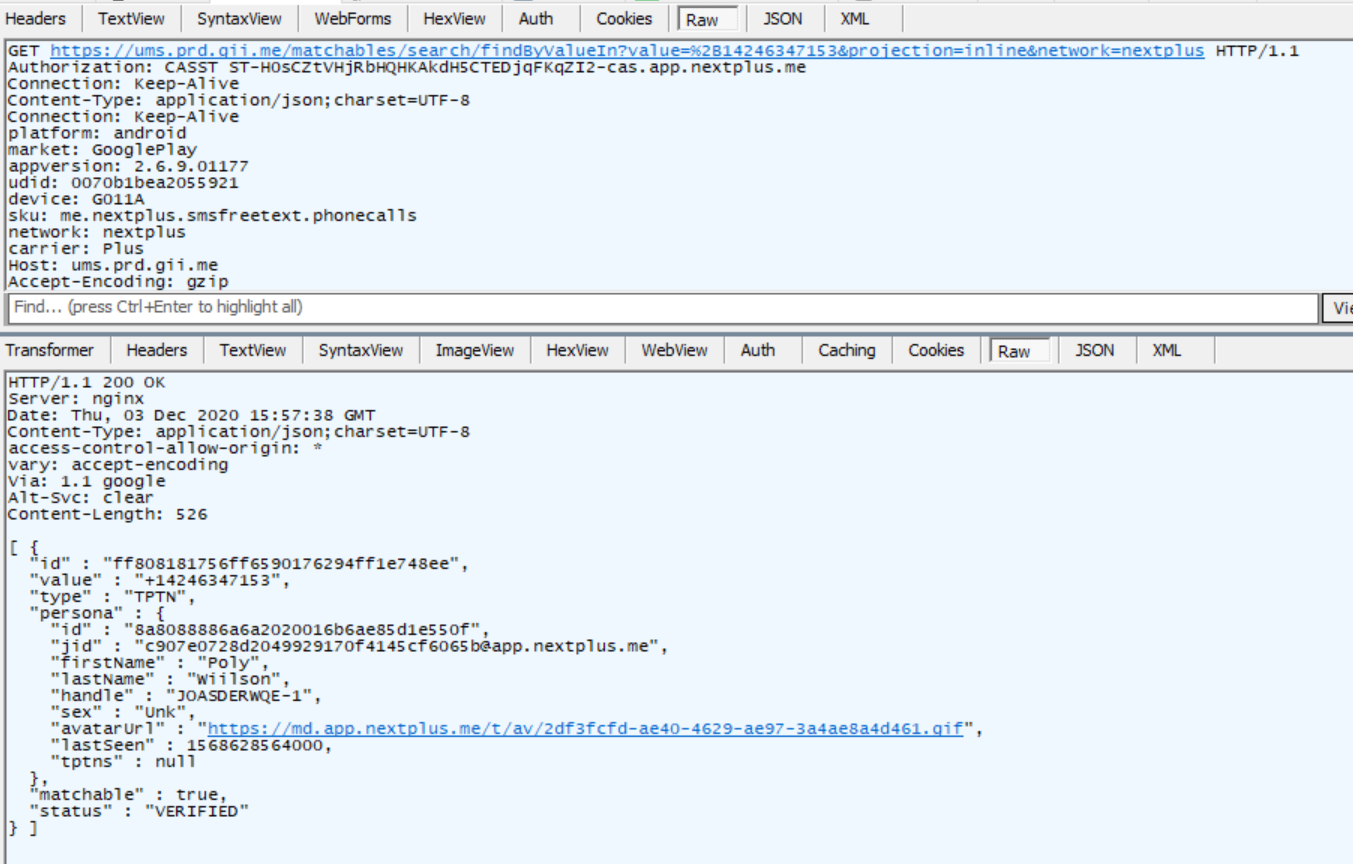Select the response TextView tab
Screen dimensions: 1353x864
pyautogui.click(x=252, y=350)
